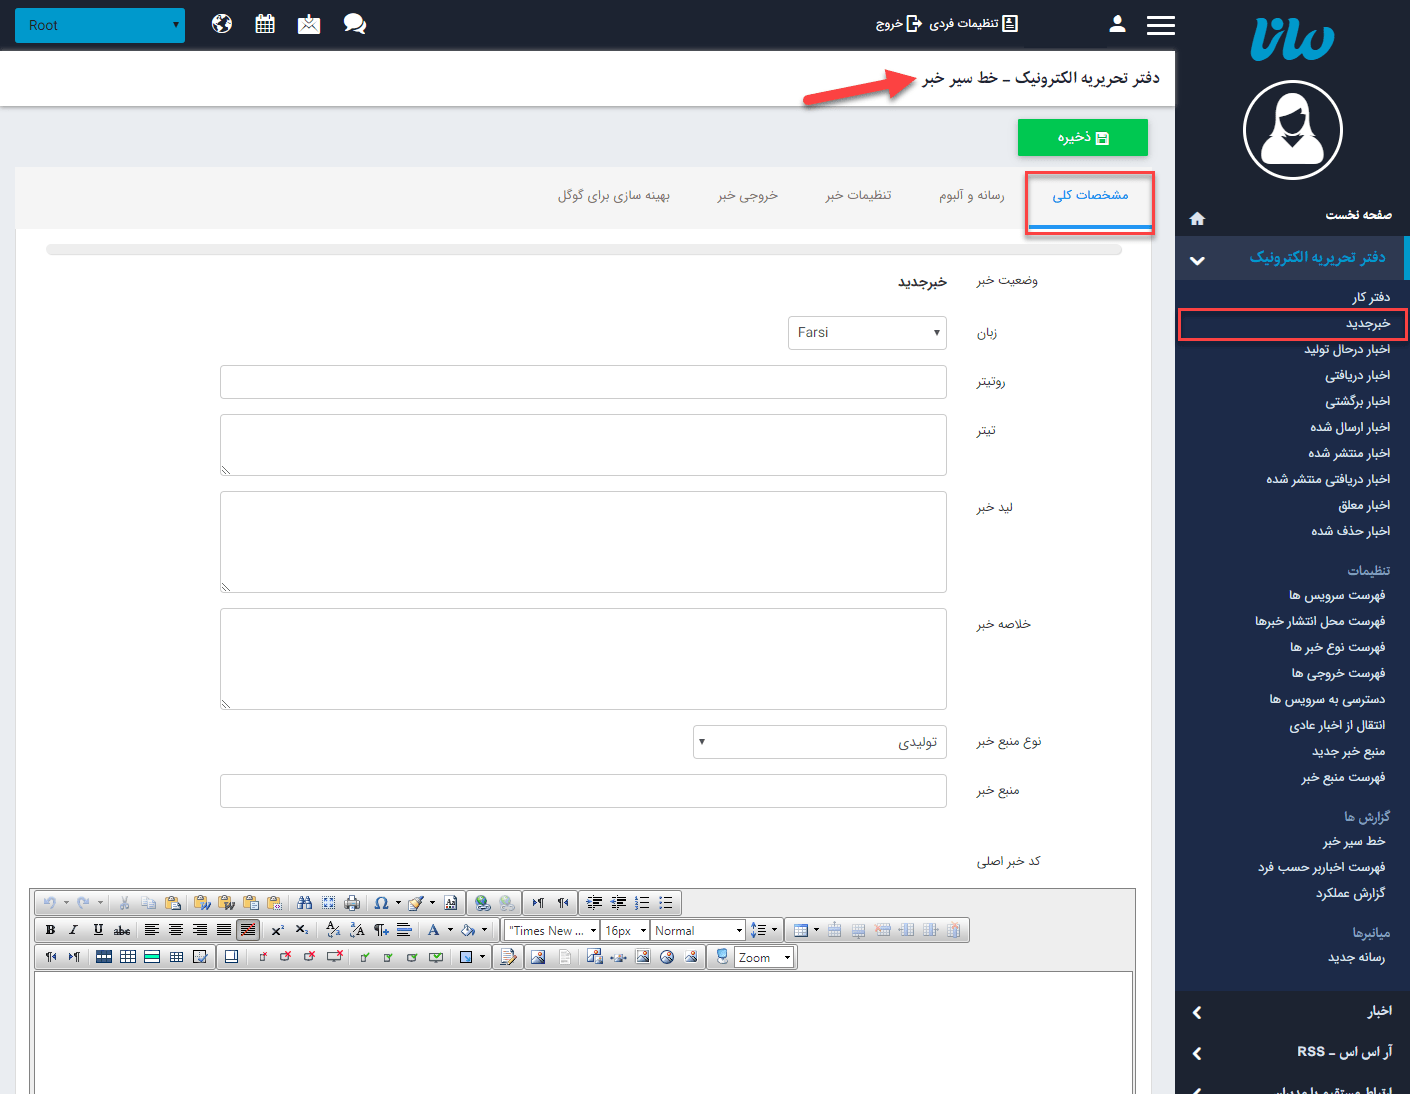Switch to the تنظیمات خبر tab

coord(858,195)
